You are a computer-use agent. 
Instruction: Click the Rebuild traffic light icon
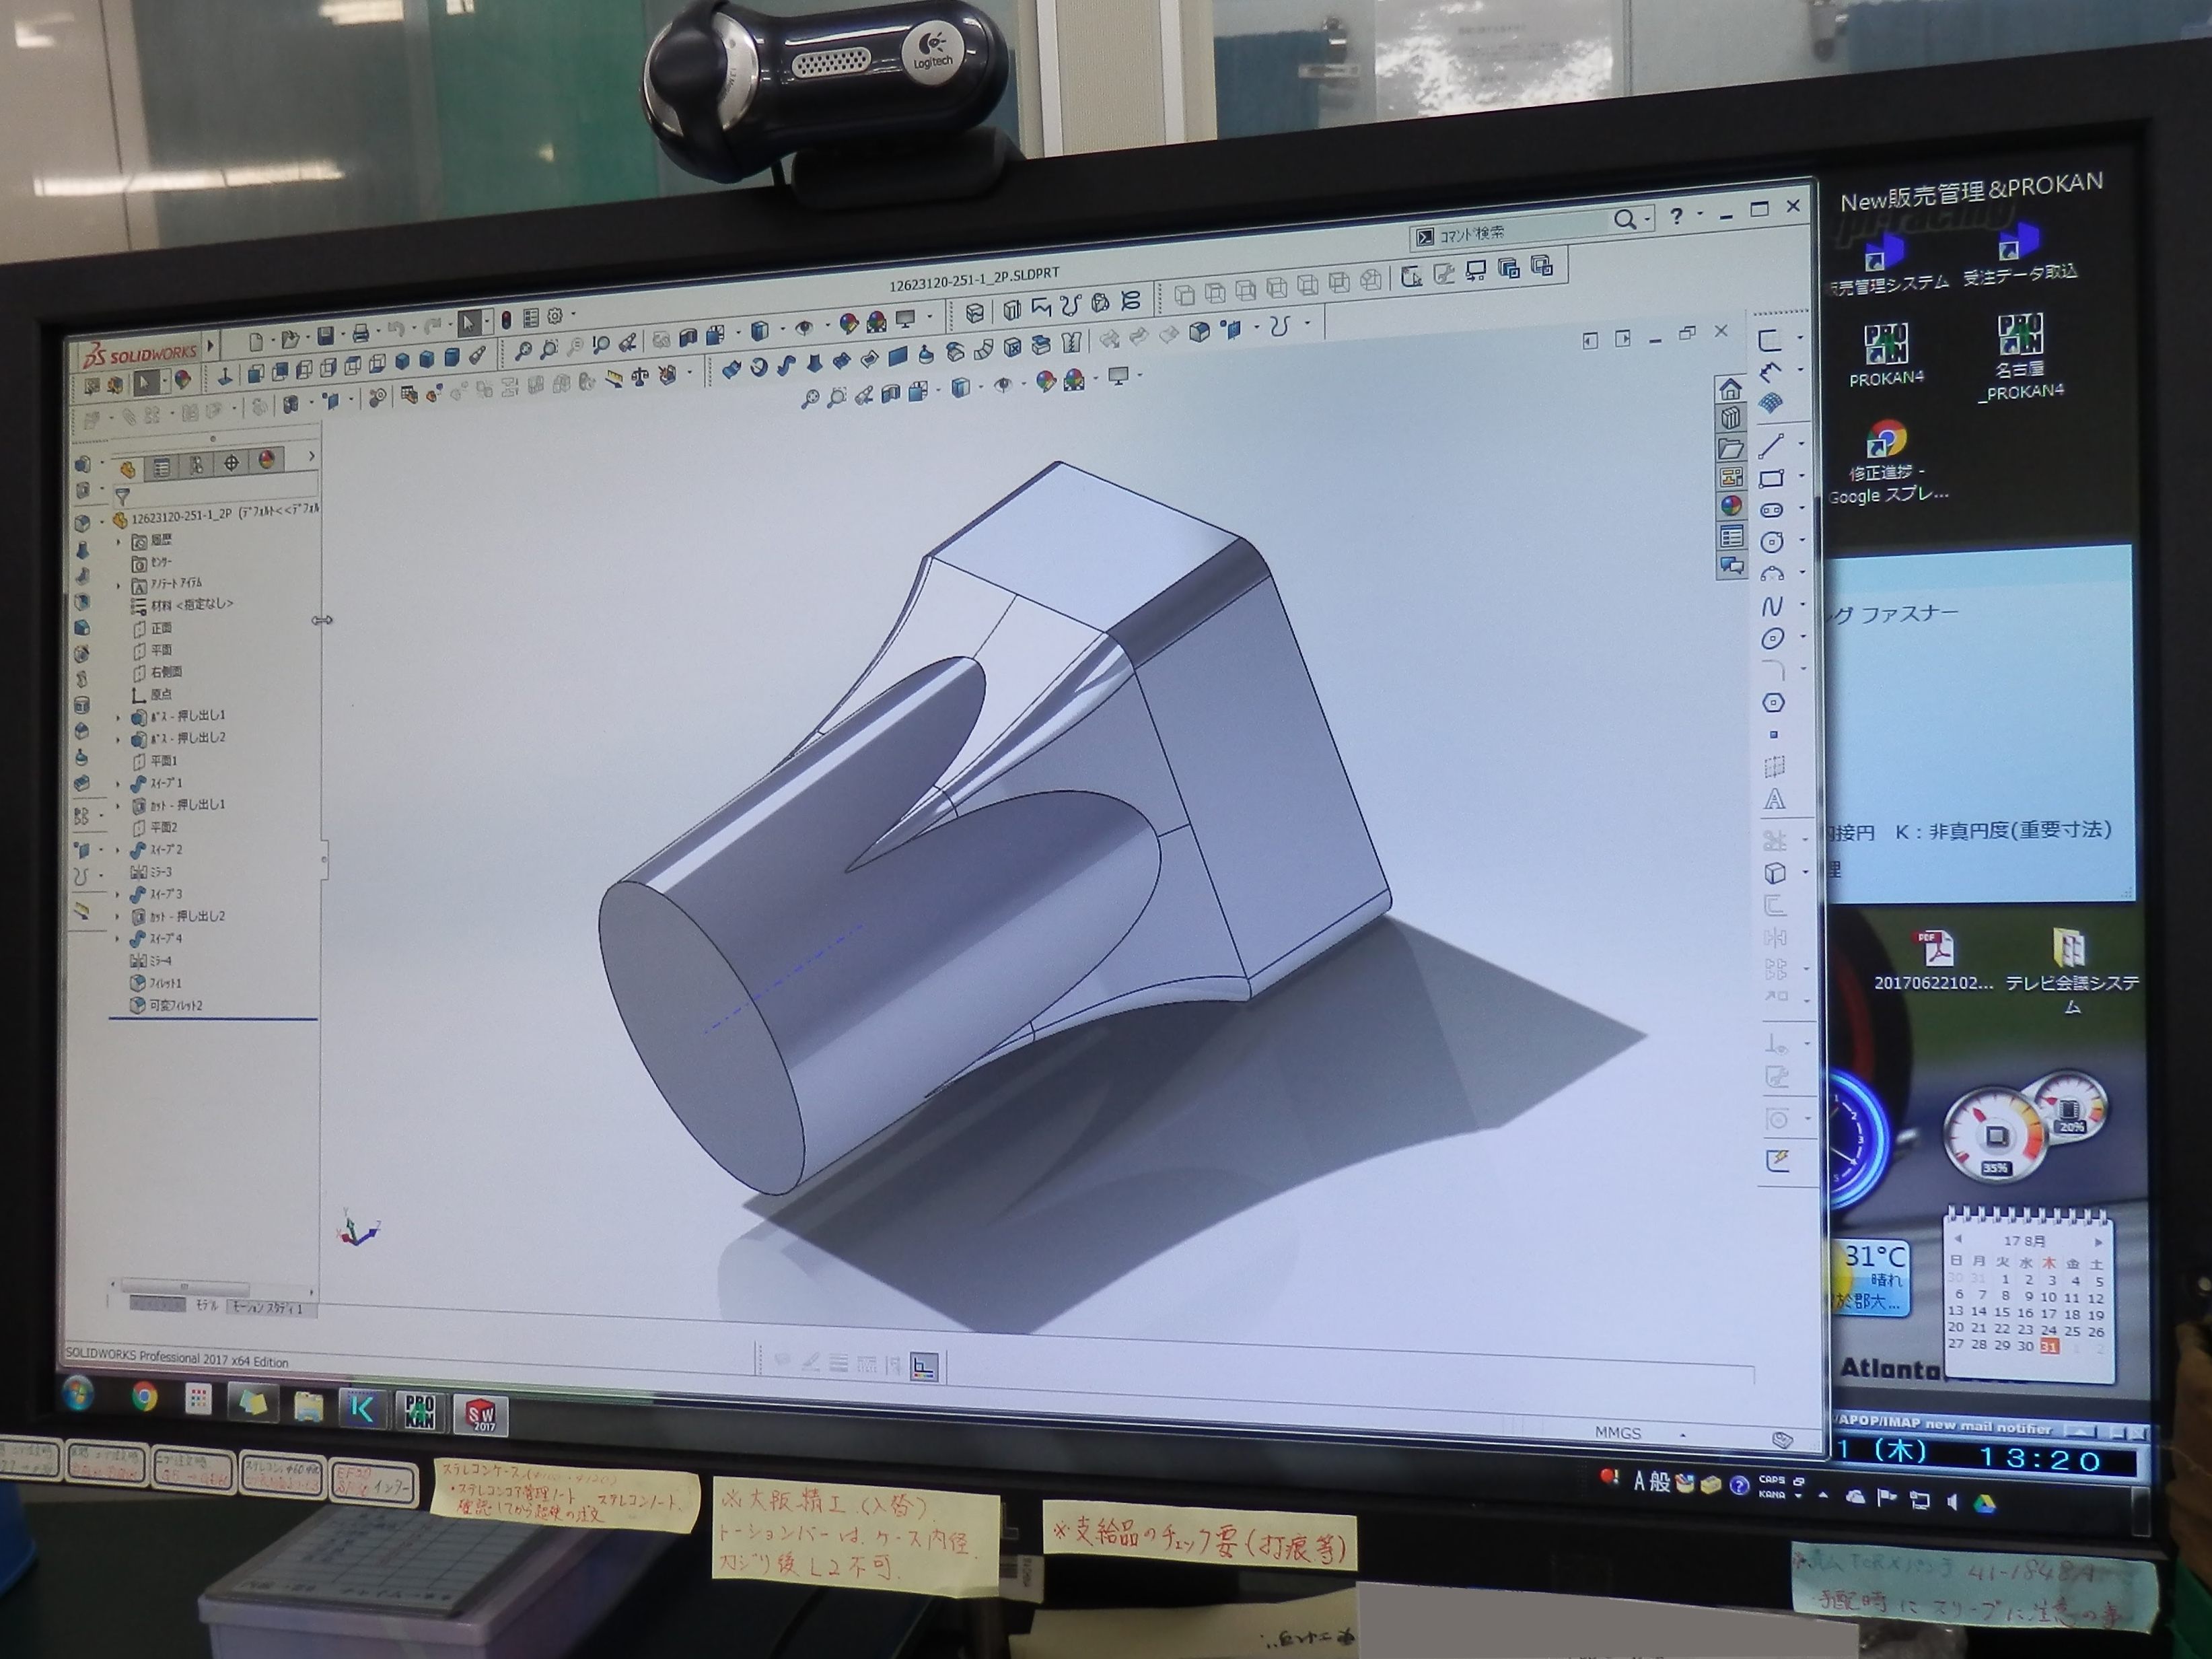click(x=506, y=320)
